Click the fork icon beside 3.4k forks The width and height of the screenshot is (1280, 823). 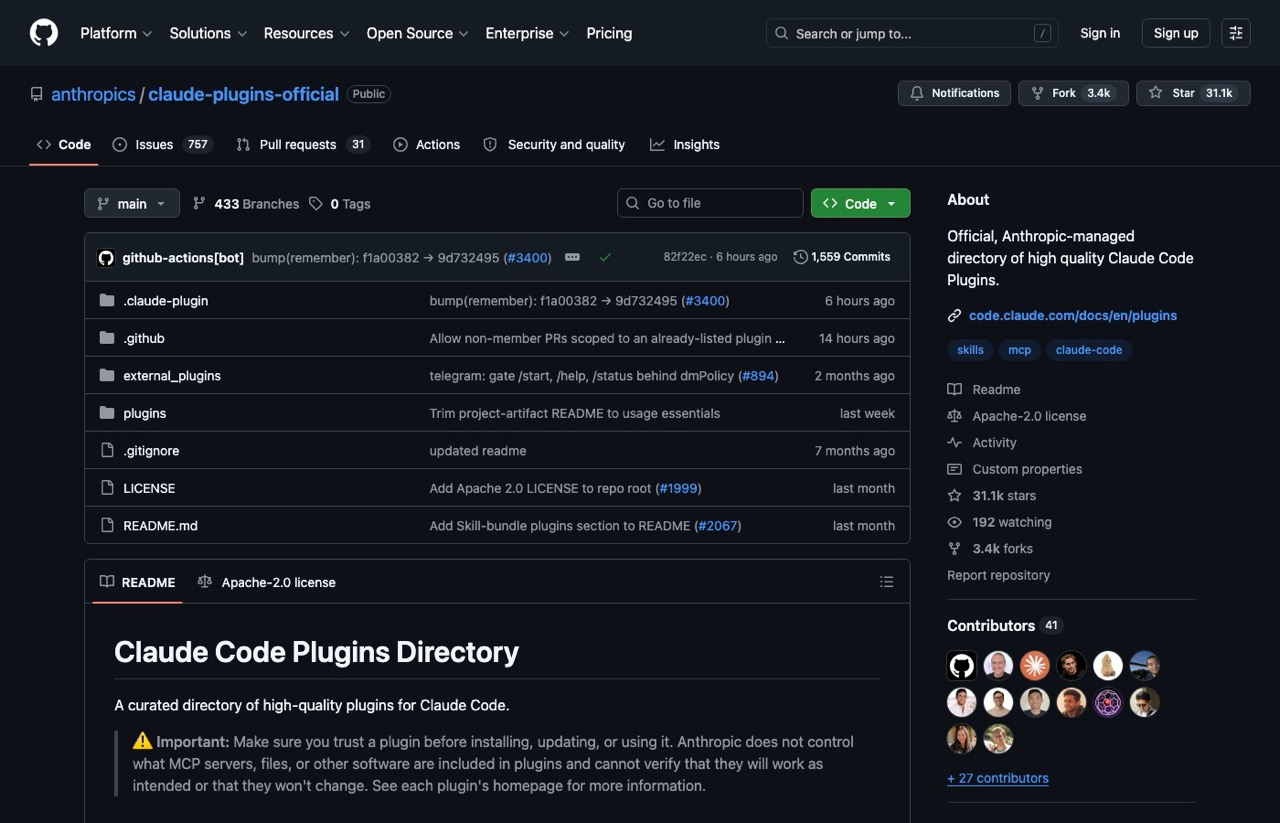coord(954,549)
